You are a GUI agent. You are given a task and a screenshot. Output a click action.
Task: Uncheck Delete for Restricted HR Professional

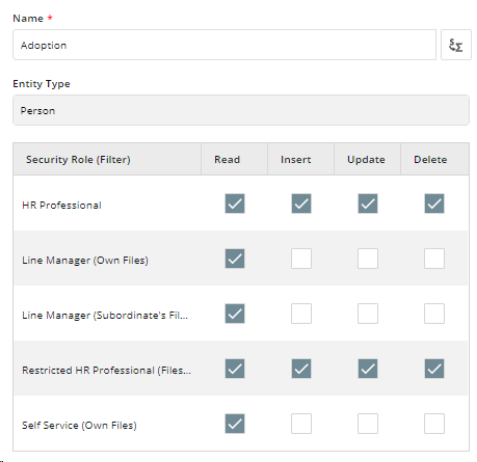[434, 368]
